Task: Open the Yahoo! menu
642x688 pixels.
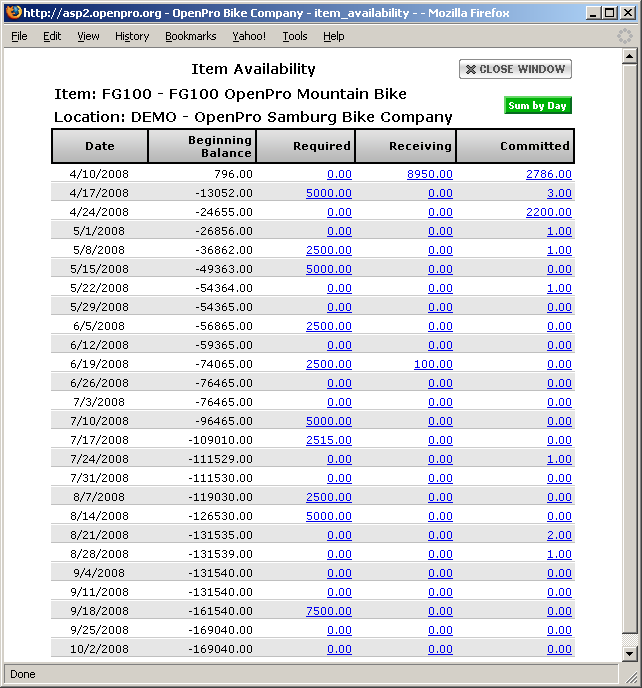Action: pyautogui.click(x=248, y=36)
